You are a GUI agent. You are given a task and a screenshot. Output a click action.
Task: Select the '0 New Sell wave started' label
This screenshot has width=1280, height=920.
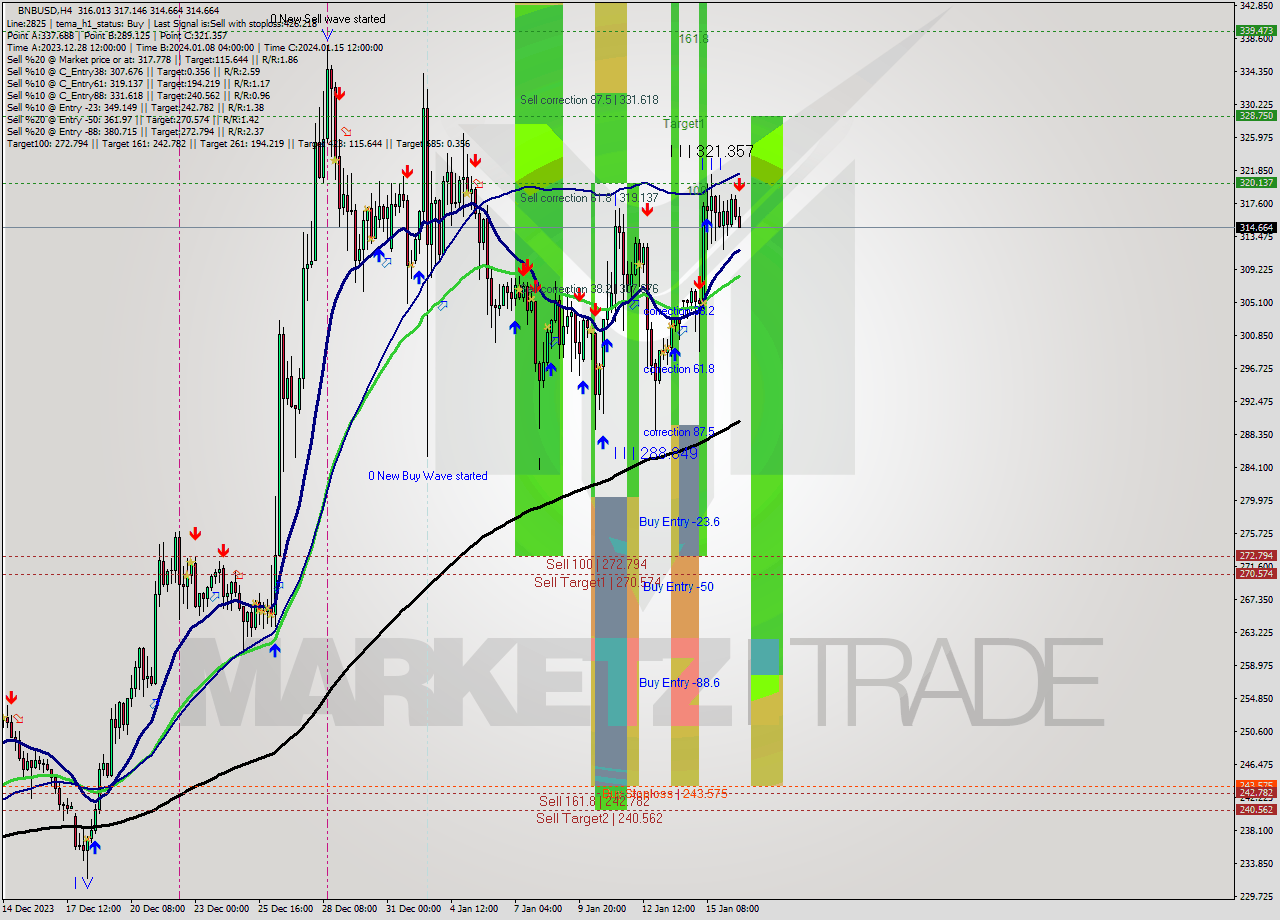(328, 19)
